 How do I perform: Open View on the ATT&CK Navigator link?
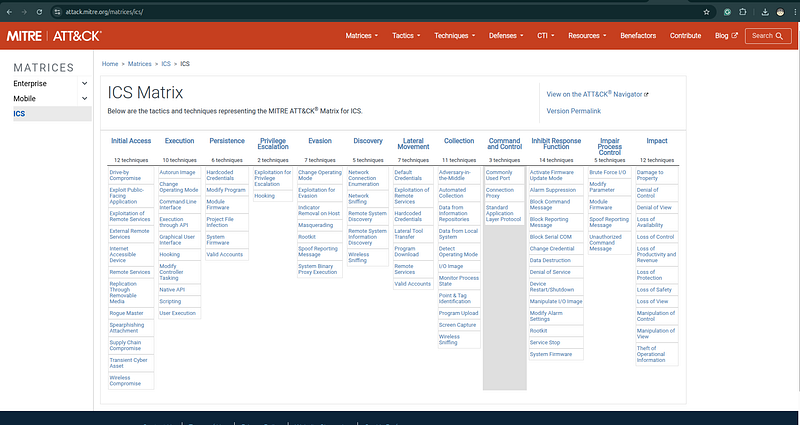click(597, 94)
